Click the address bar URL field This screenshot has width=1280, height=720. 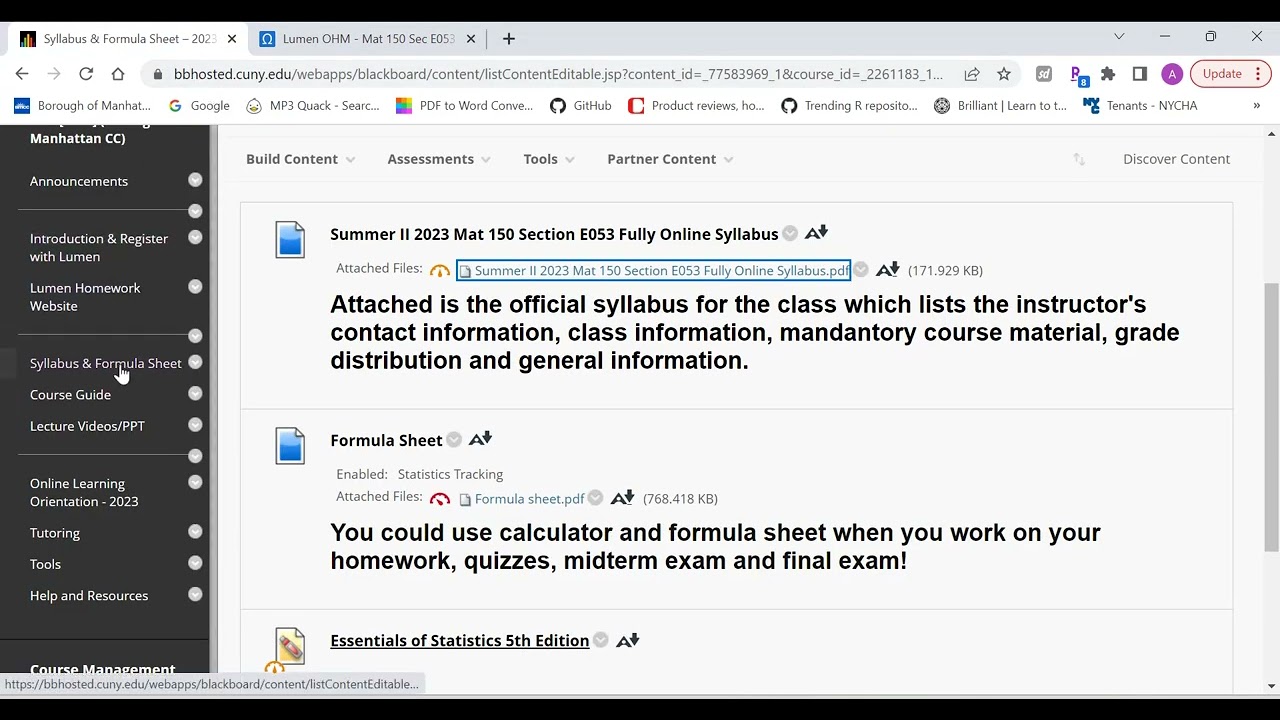coord(558,74)
